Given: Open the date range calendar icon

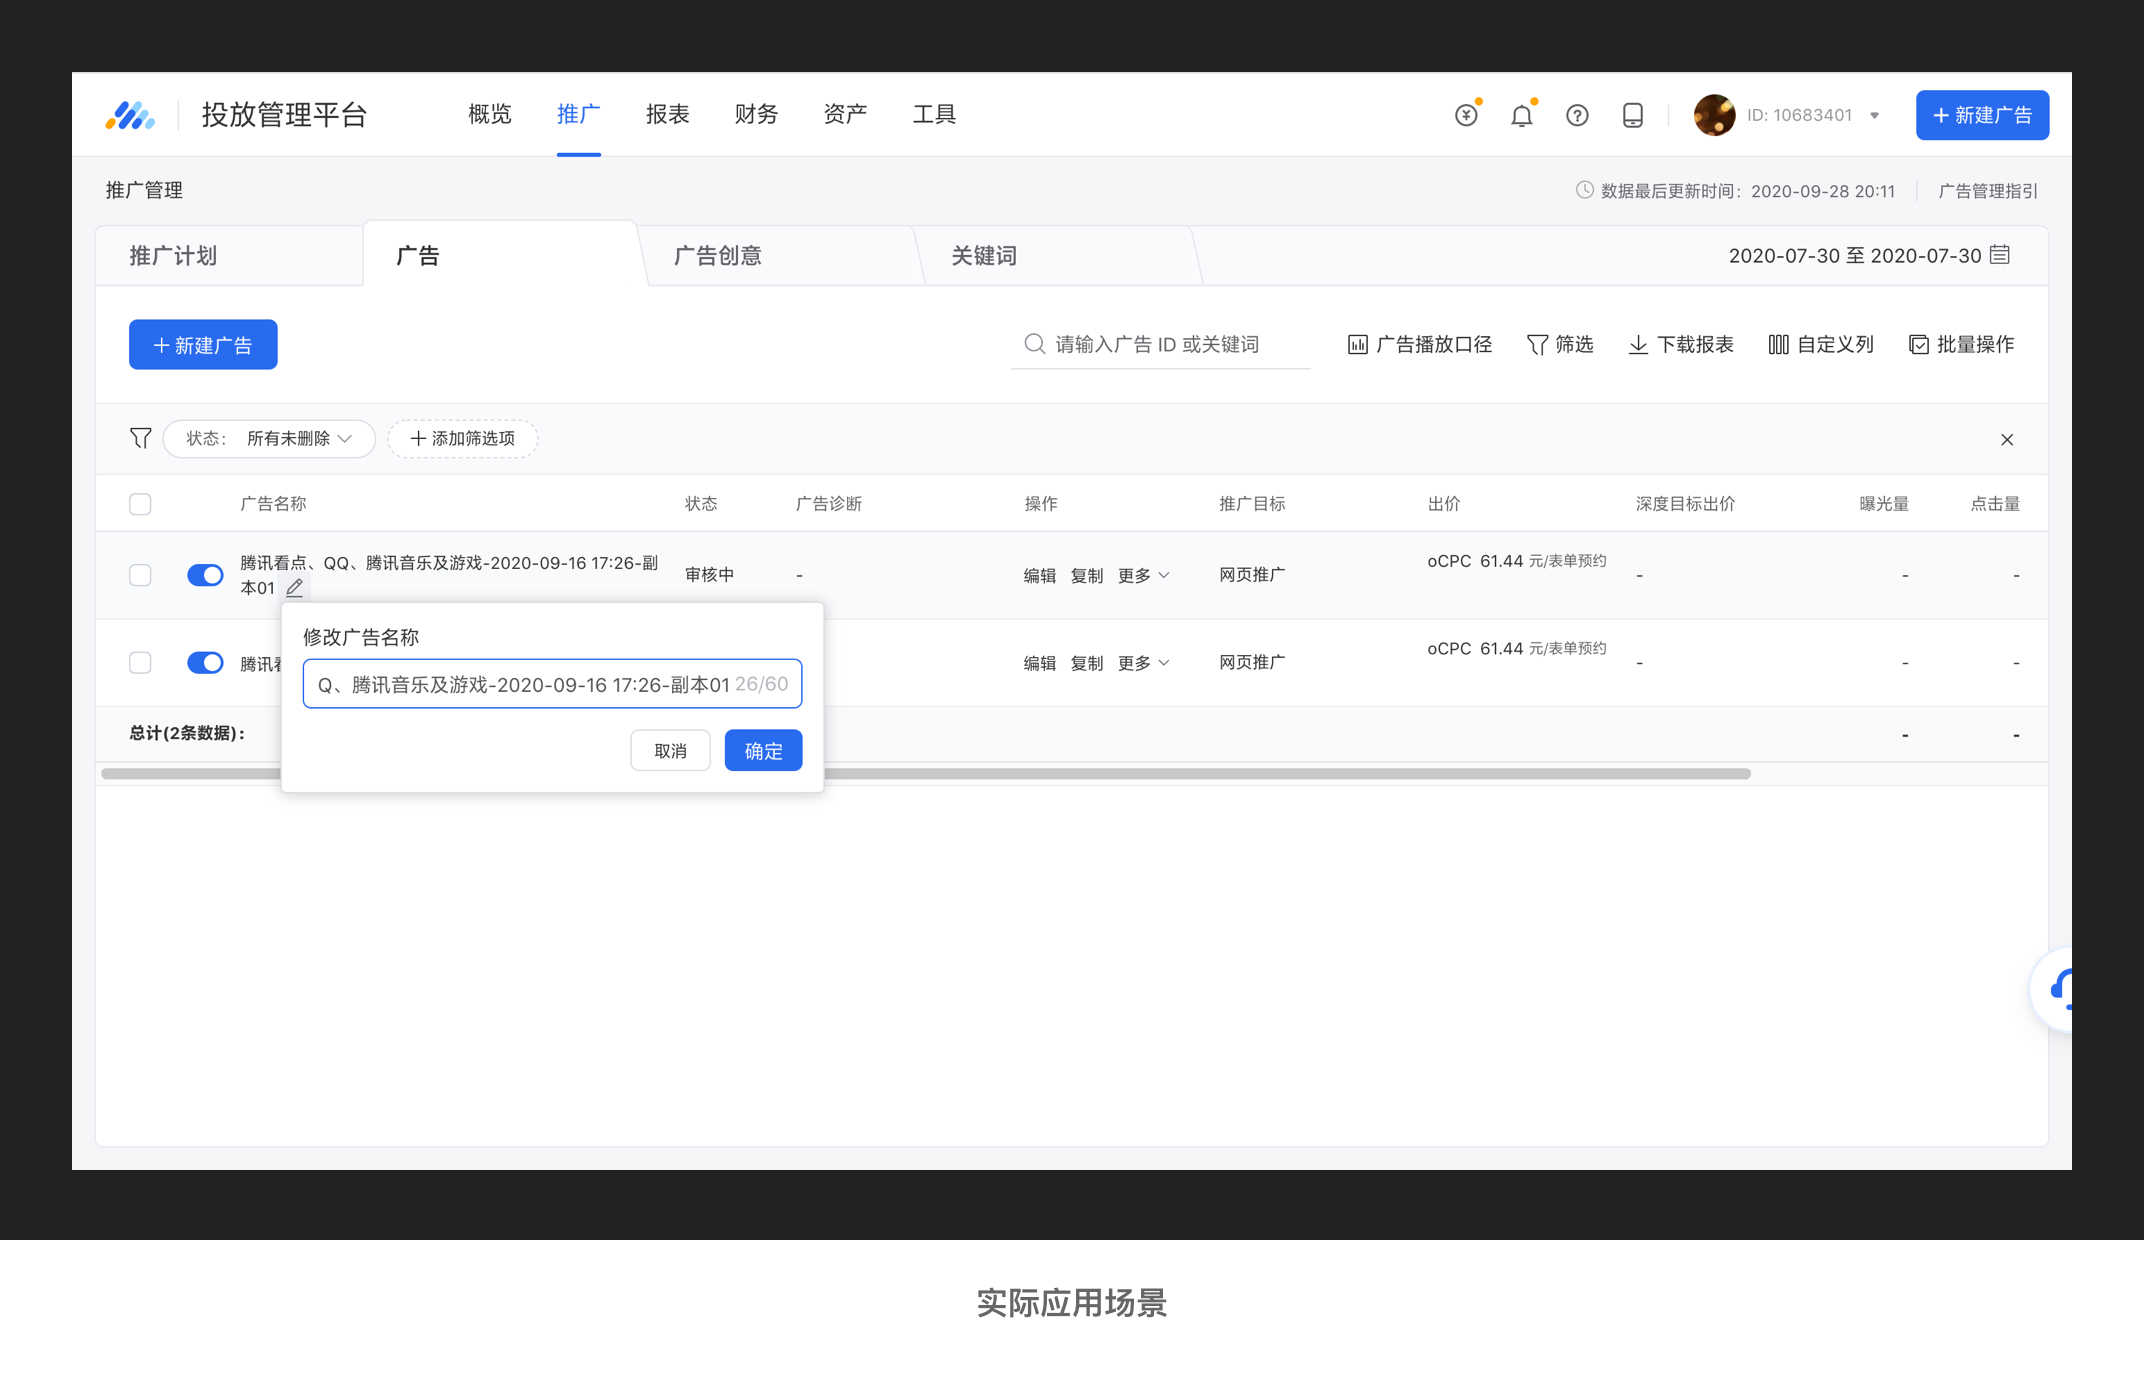Looking at the screenshot, I should coord(1999,255).
